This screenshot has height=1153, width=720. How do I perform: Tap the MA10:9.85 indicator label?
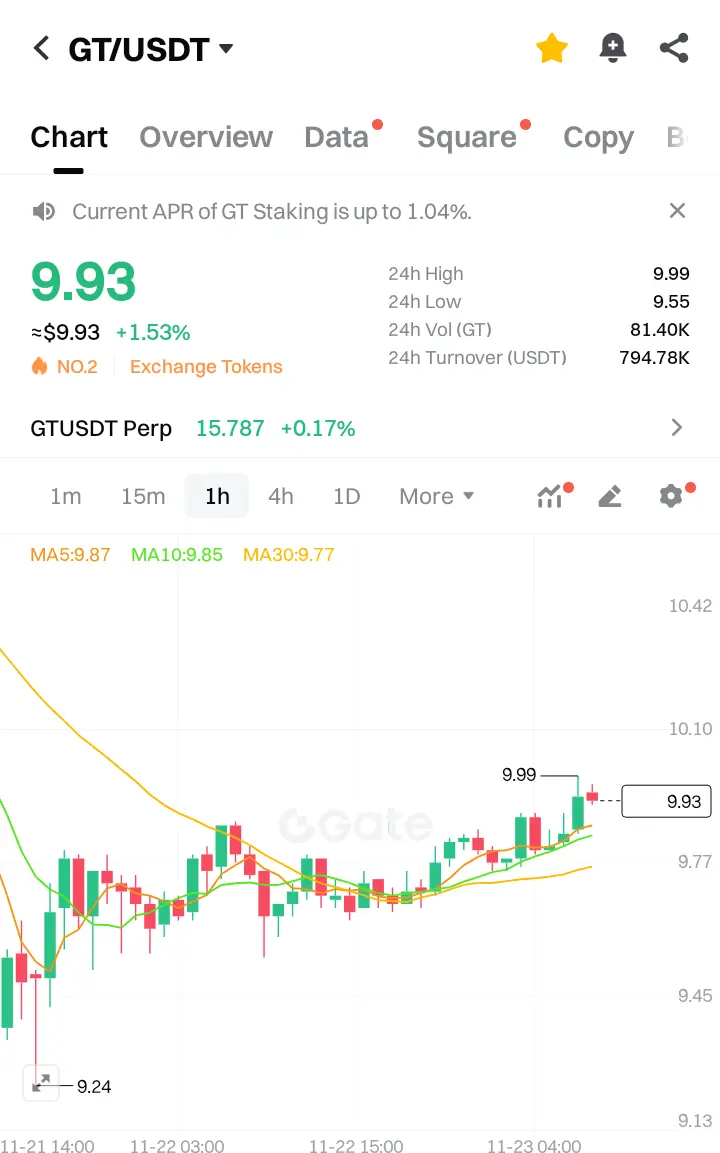click(x=177, y=554)
